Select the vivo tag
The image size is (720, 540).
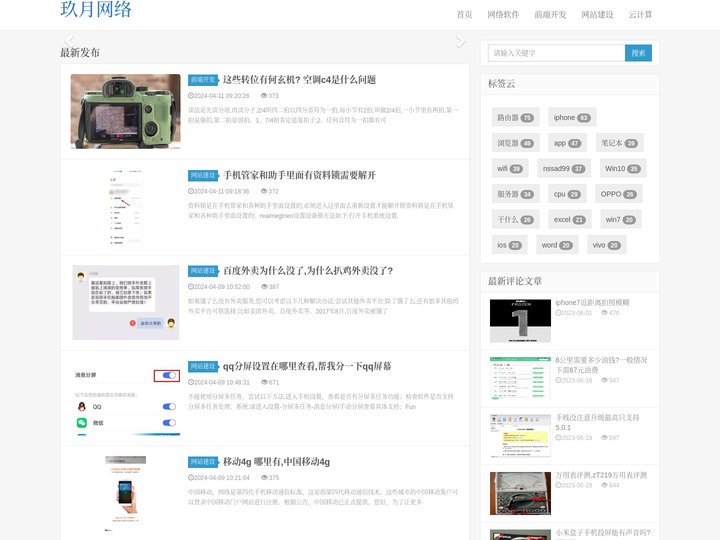tap(606, 245)
